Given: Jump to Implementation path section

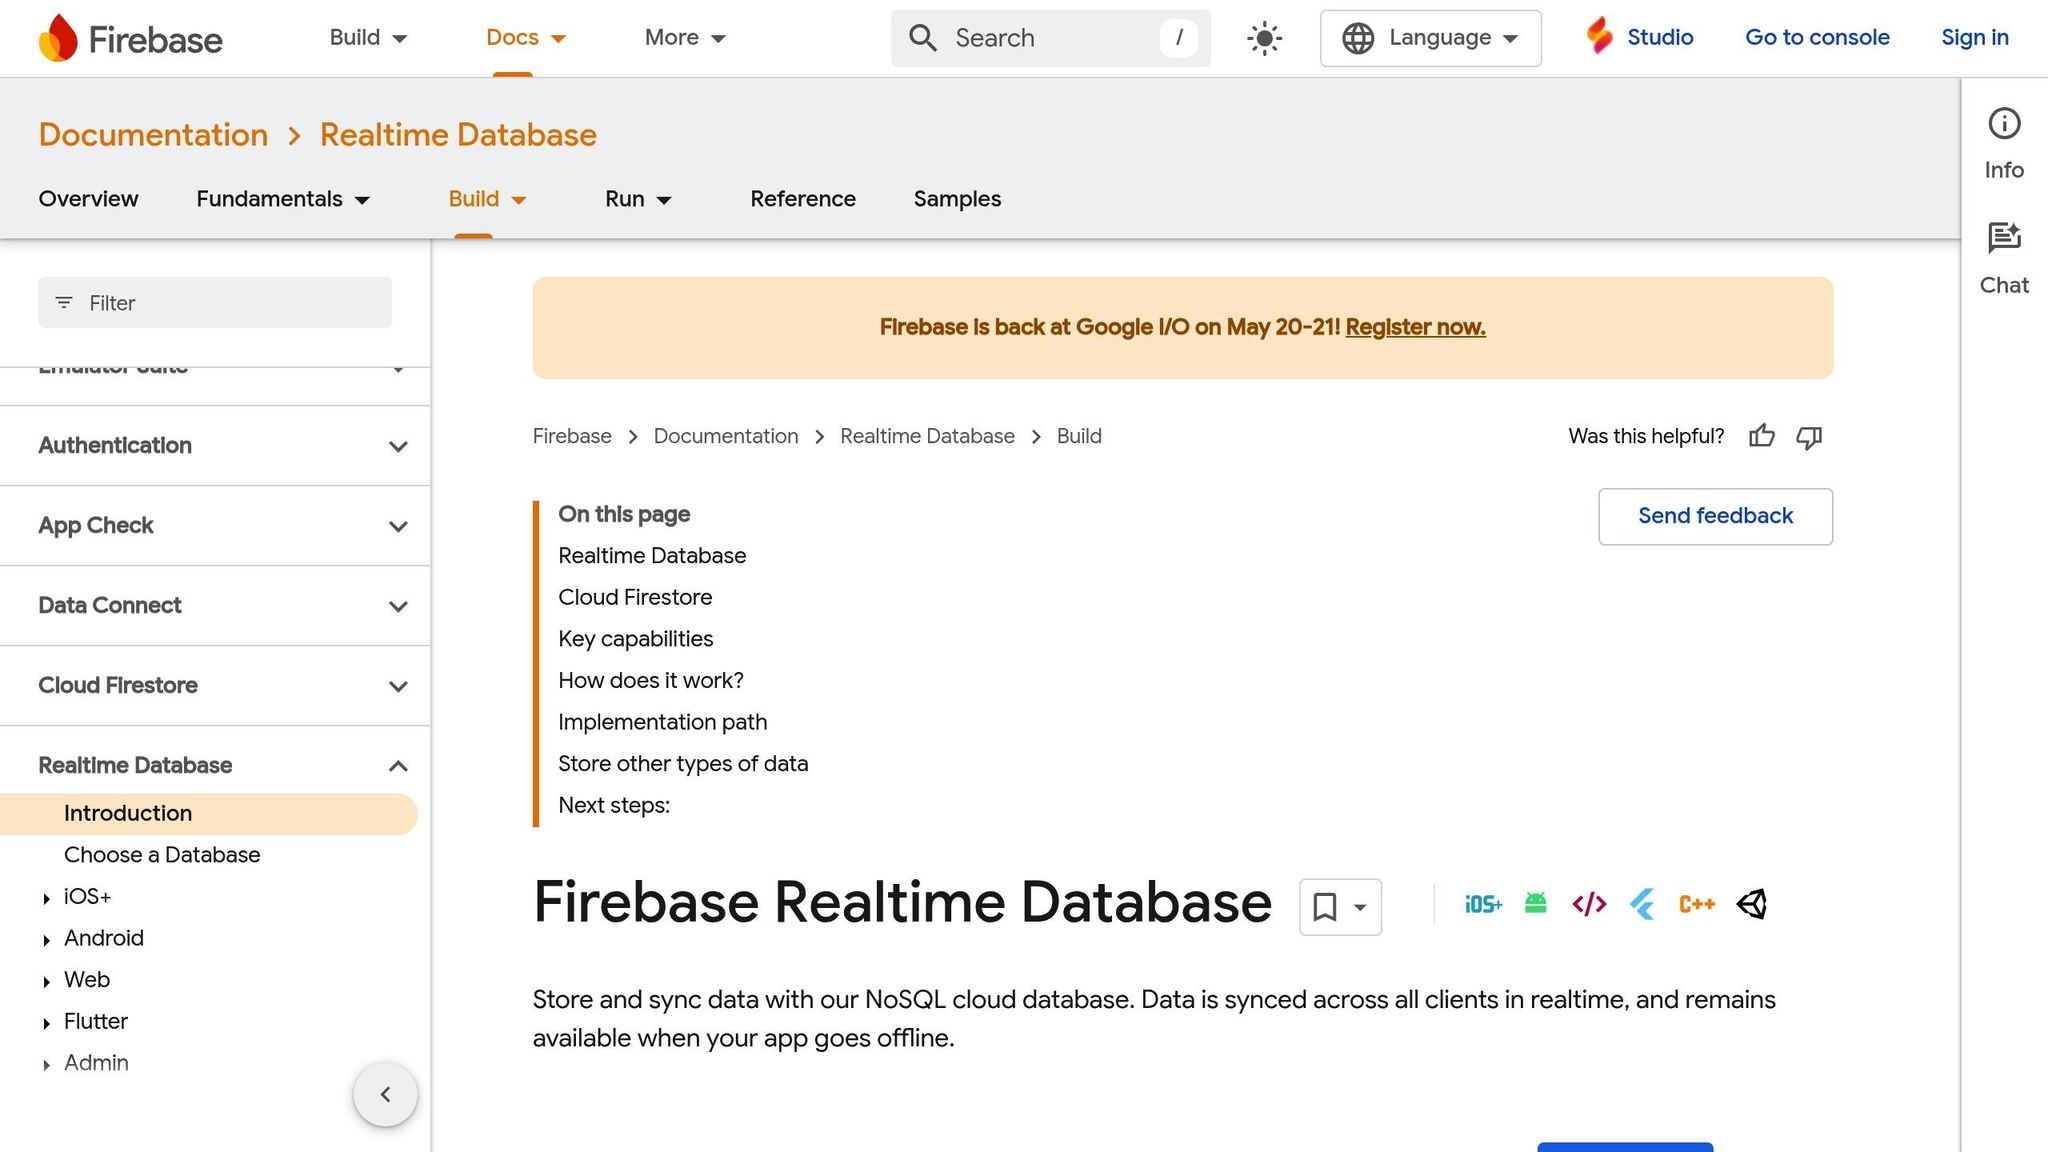Looking at the screenshot, I should tap(663, 722).
